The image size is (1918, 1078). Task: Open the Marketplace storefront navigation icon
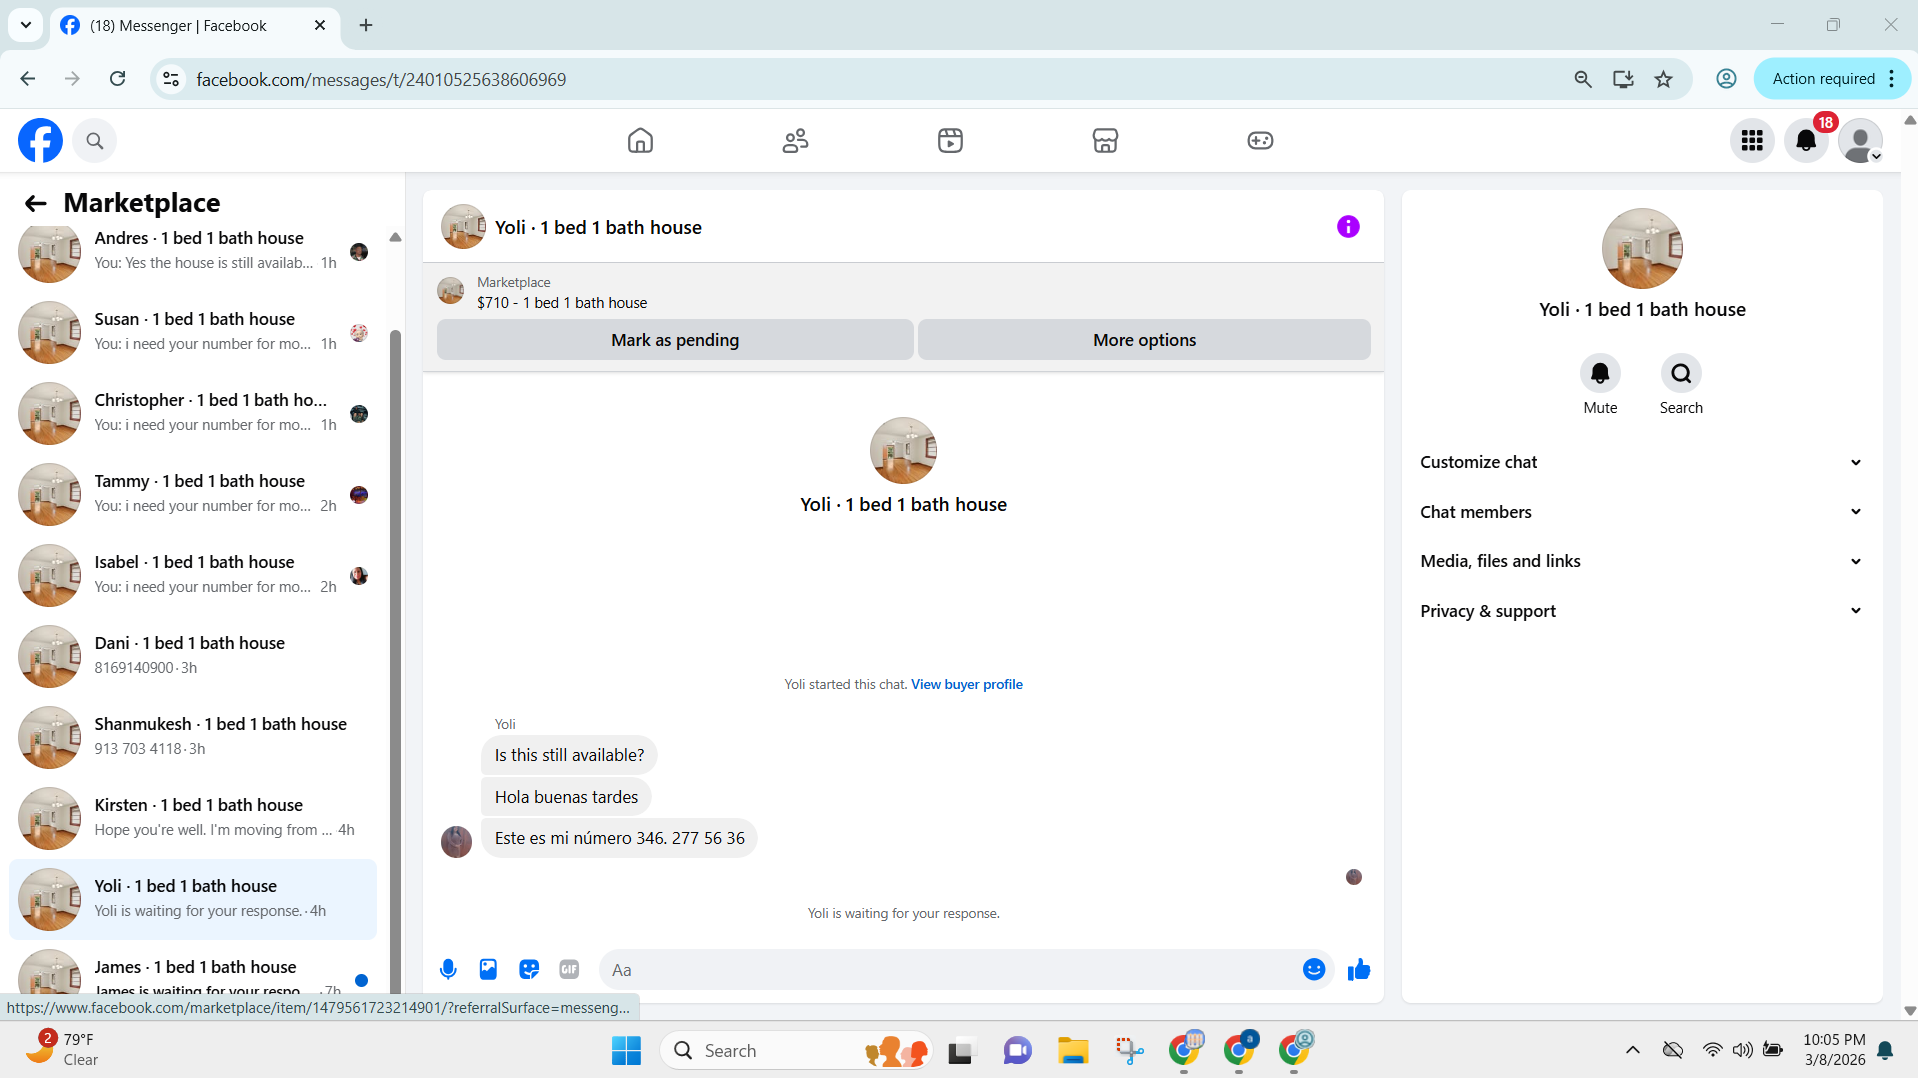tap(1105, 141)
